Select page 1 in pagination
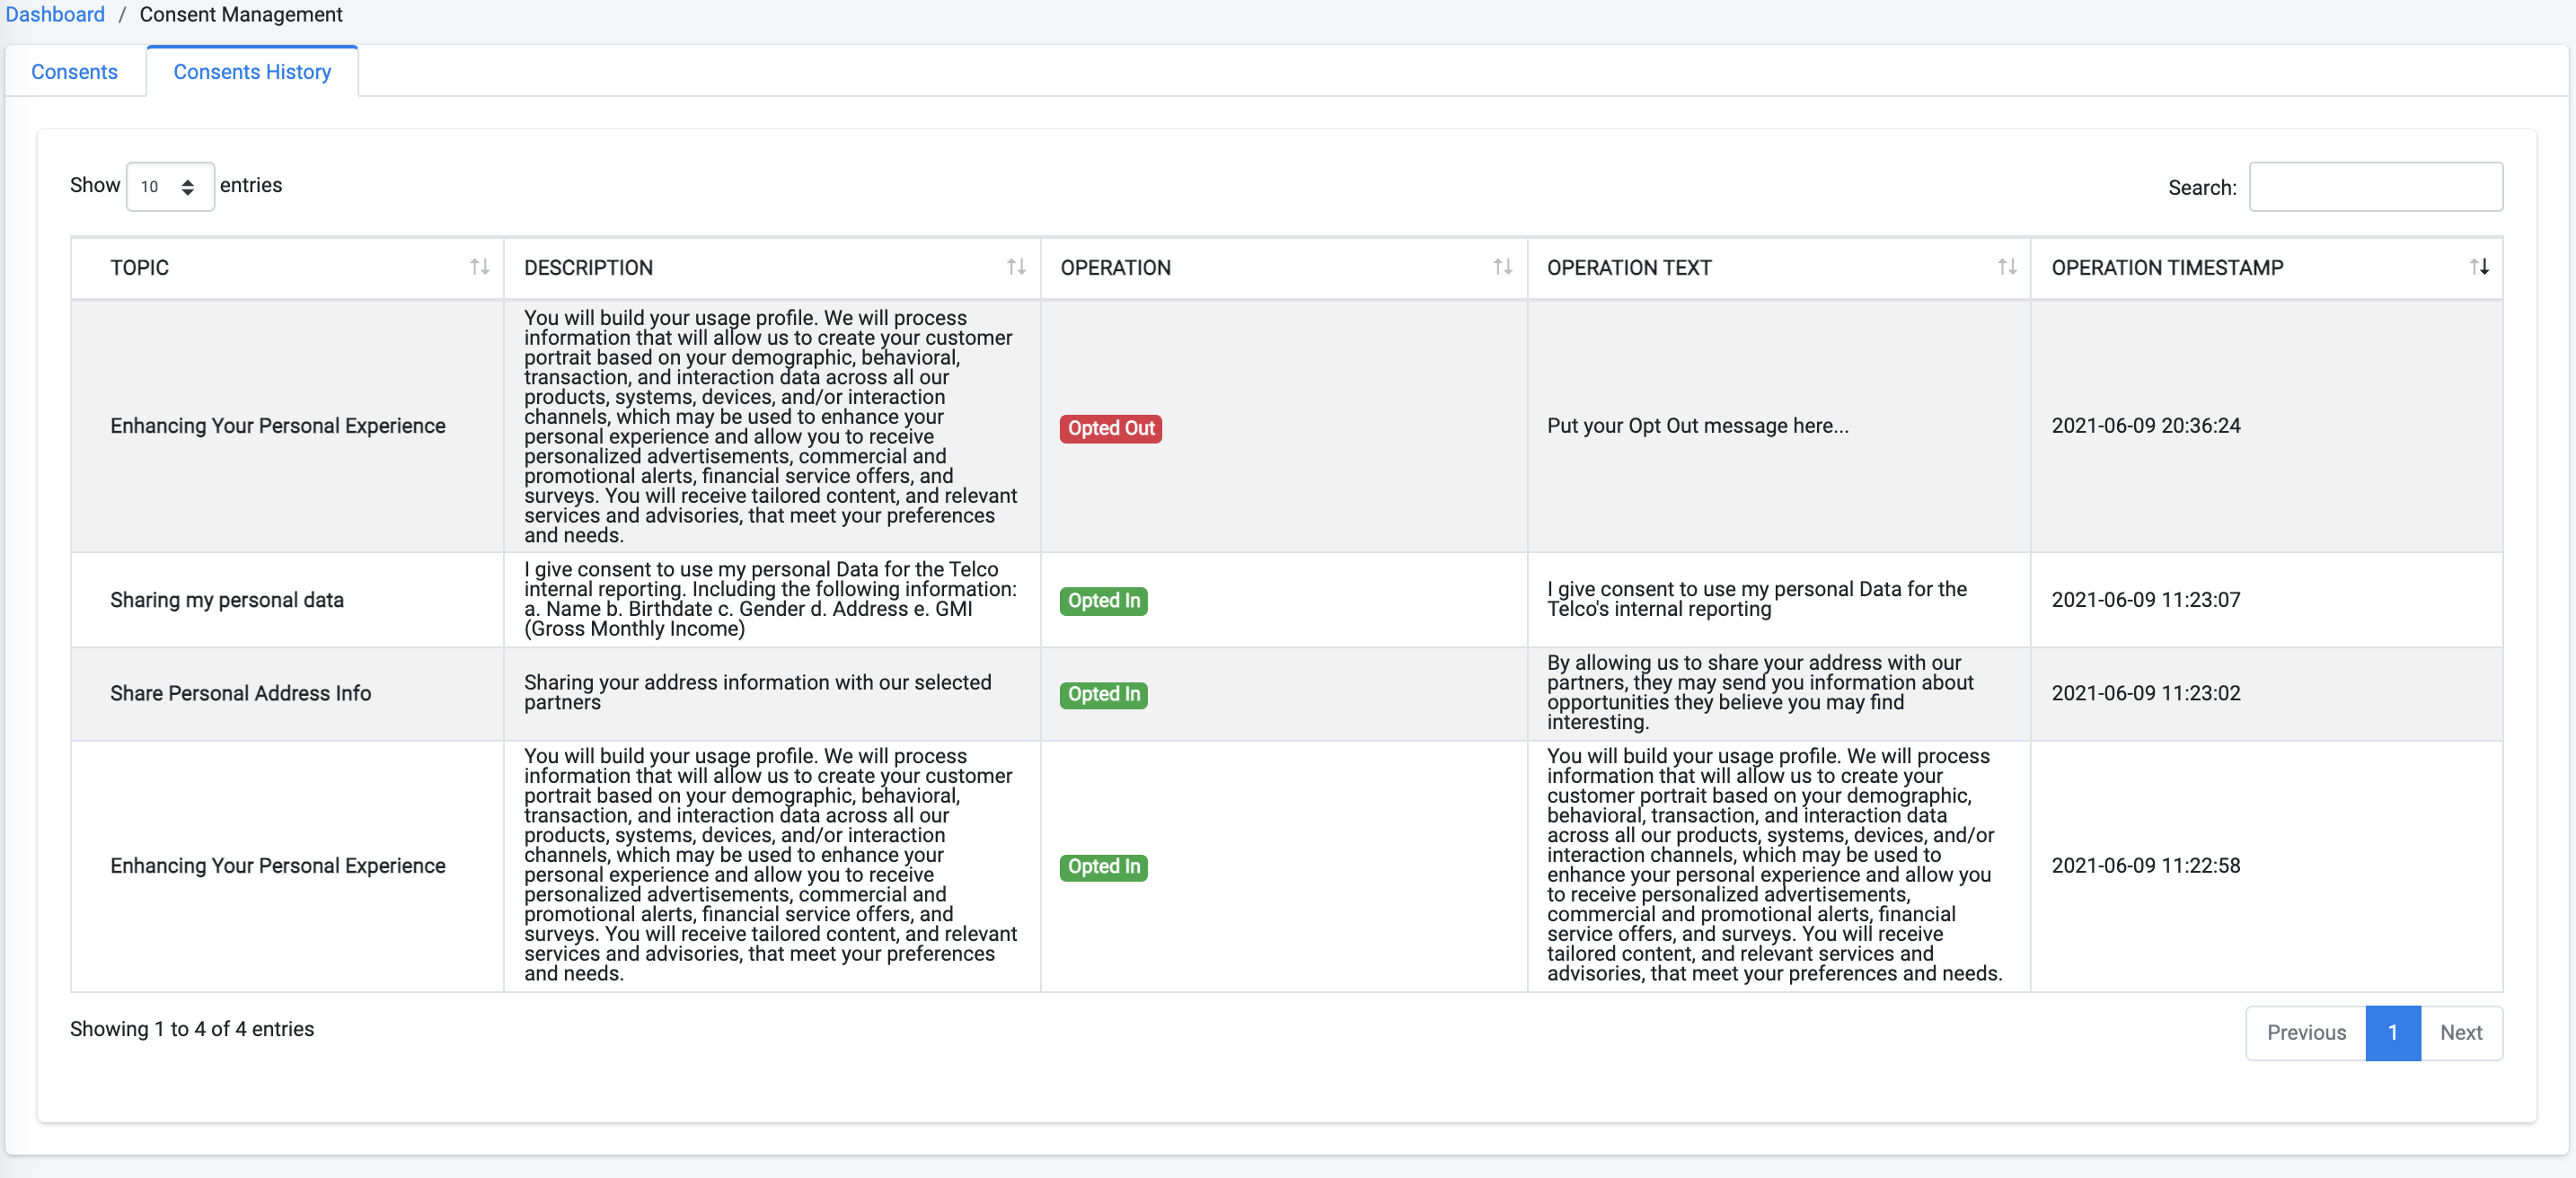Screen dimensions: 2576x1178 (x=2393, y=1032)
